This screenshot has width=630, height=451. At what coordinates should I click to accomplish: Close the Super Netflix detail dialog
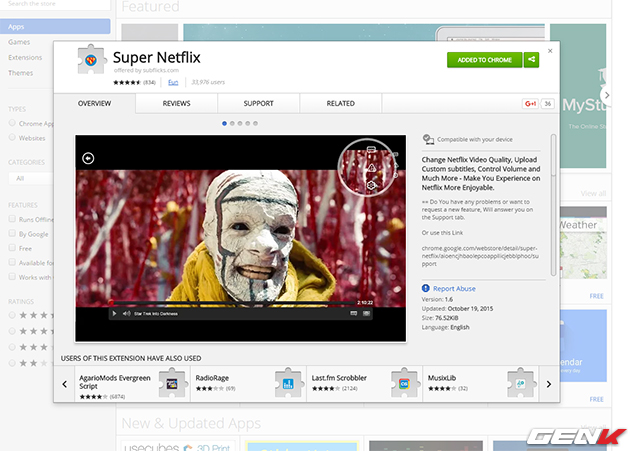point(550,51)
